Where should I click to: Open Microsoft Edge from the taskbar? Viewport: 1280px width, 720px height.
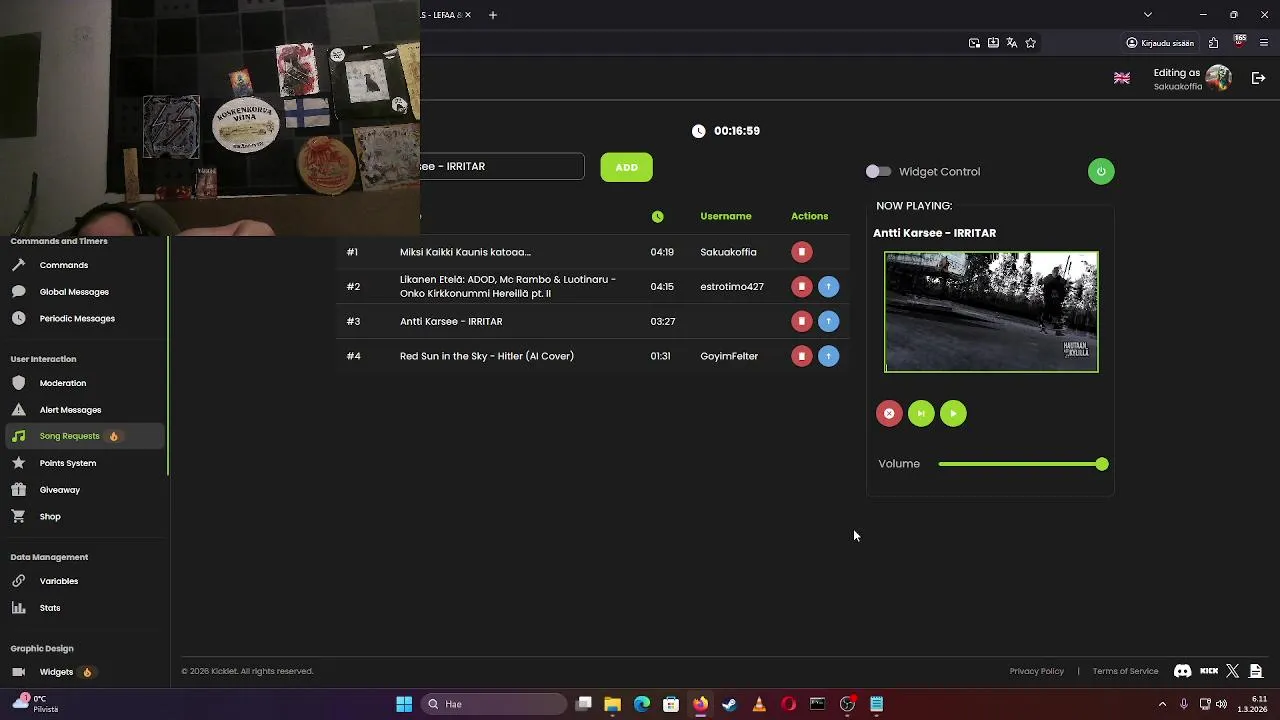[x=641, y=704]
